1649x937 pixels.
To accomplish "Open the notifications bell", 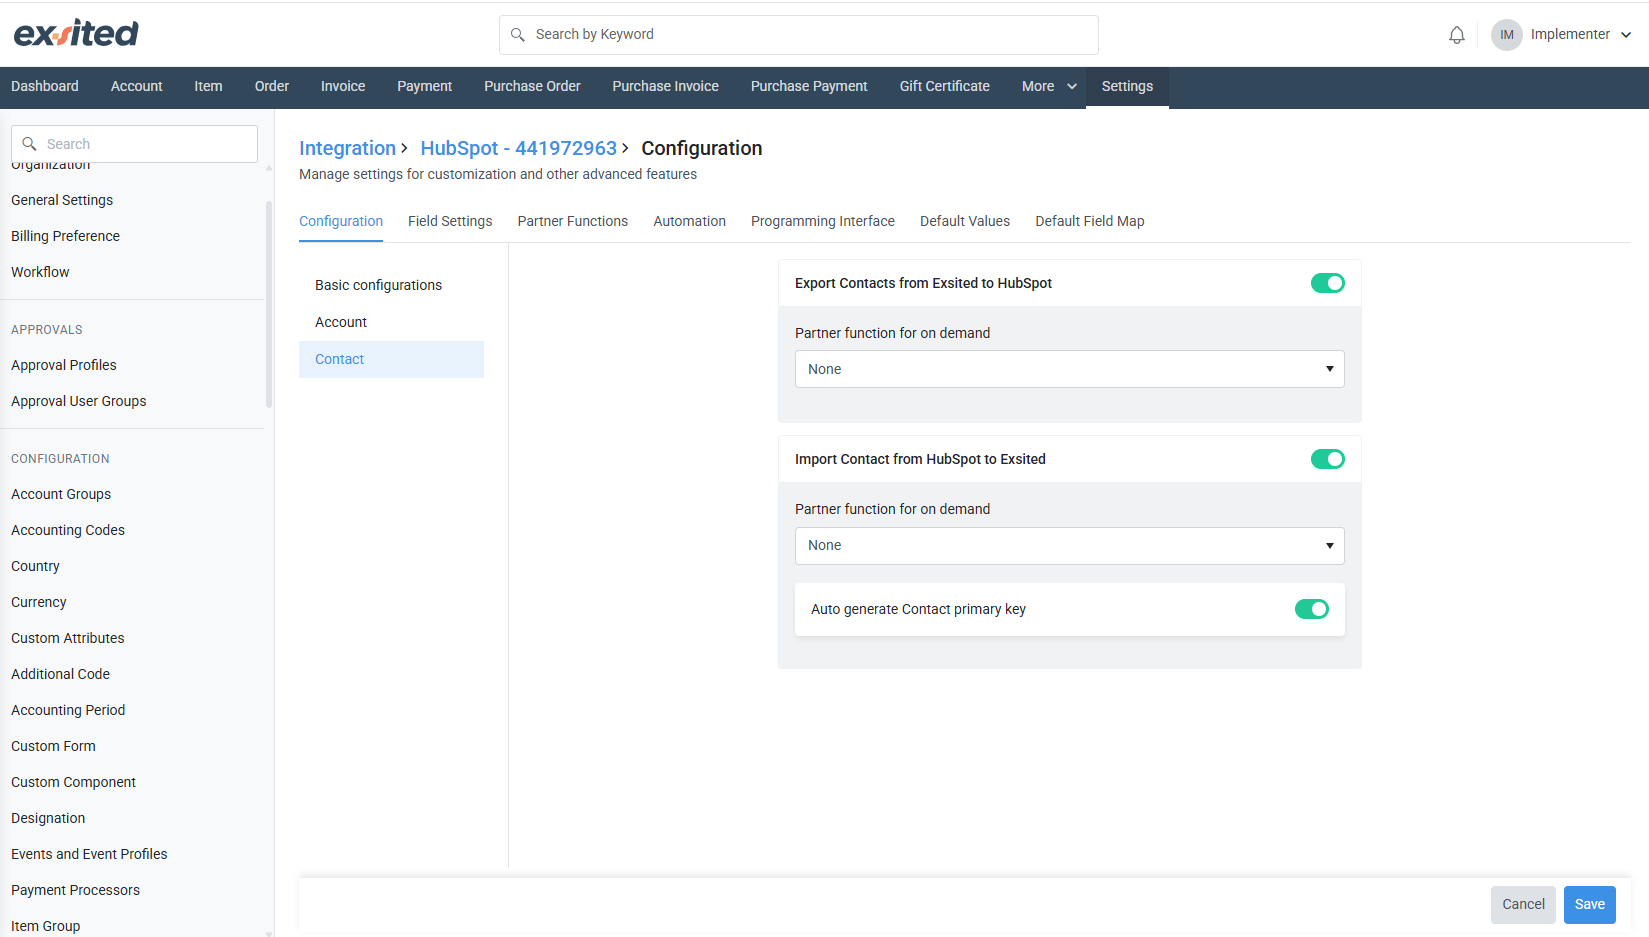I will pos(1457,35).
